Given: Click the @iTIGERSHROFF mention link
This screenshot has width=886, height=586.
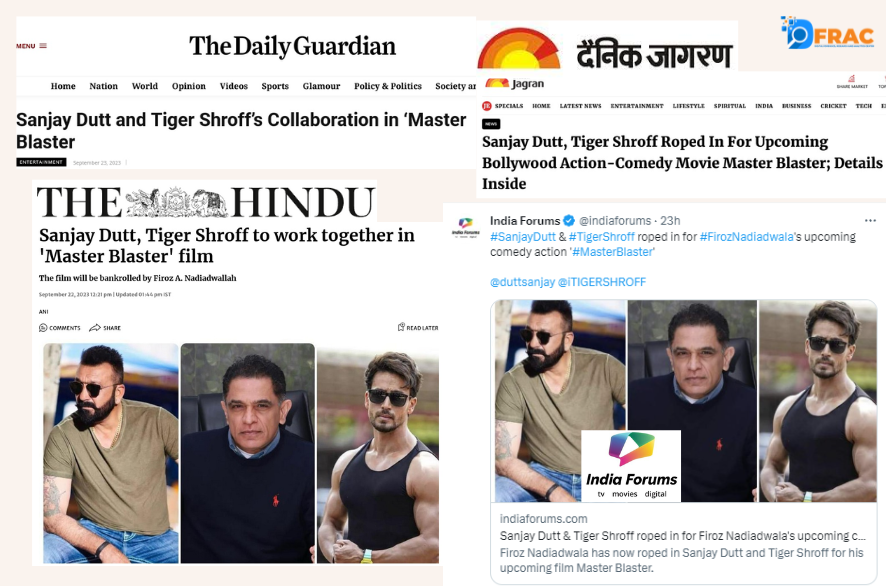Looking at the screenshot, I should coord(602,282).
